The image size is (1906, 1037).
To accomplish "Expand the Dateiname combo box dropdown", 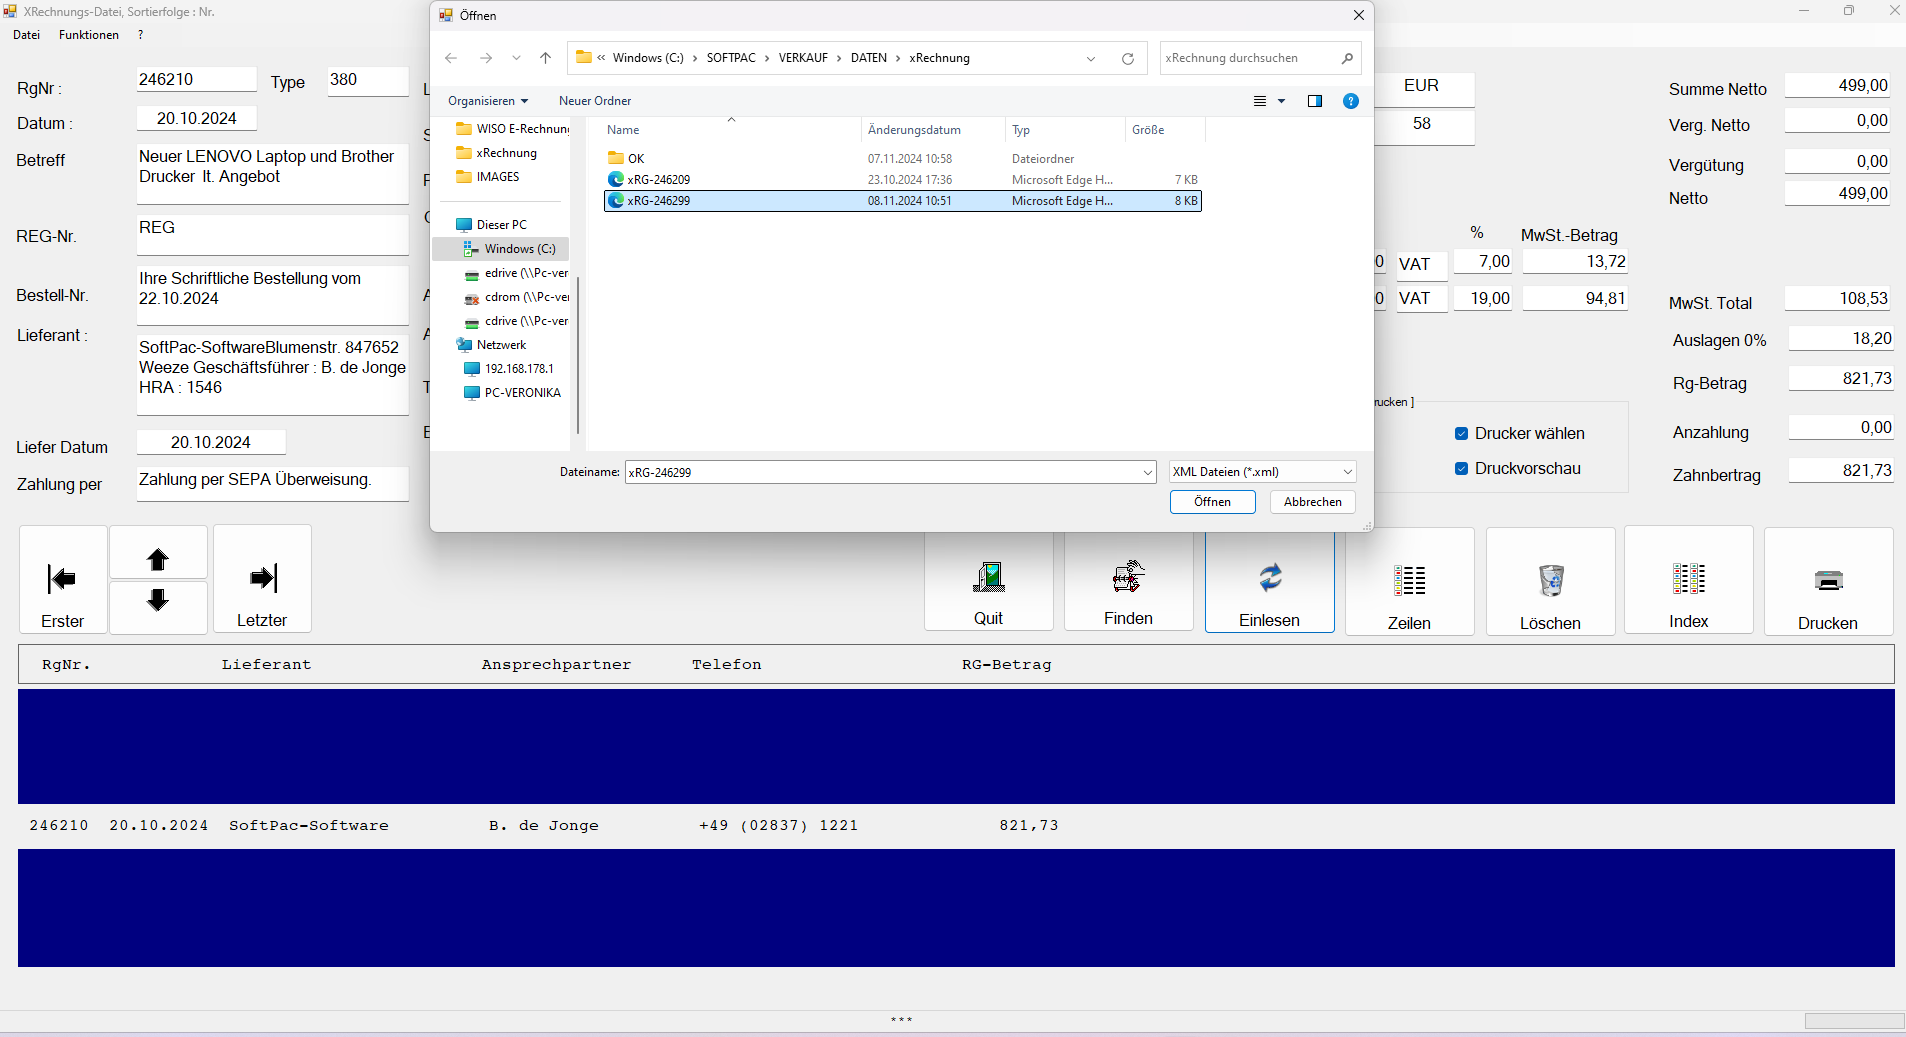I will 1147,472.
